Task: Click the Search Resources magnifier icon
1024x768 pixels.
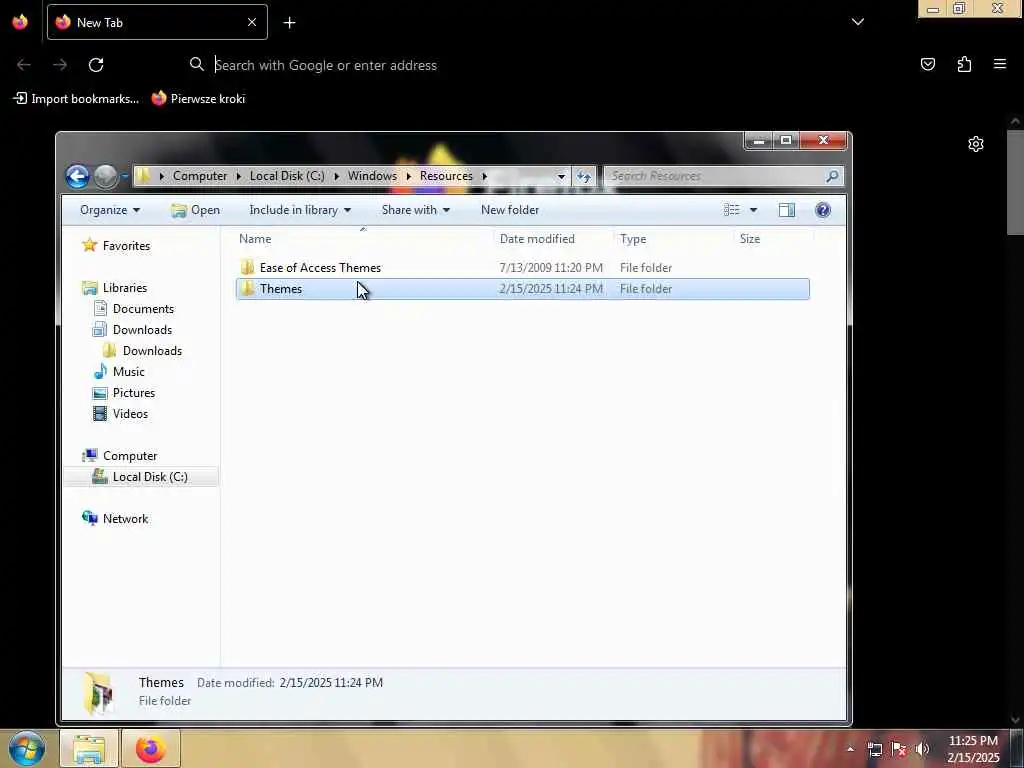Action: pyautogui.click(x=832, y=176)
